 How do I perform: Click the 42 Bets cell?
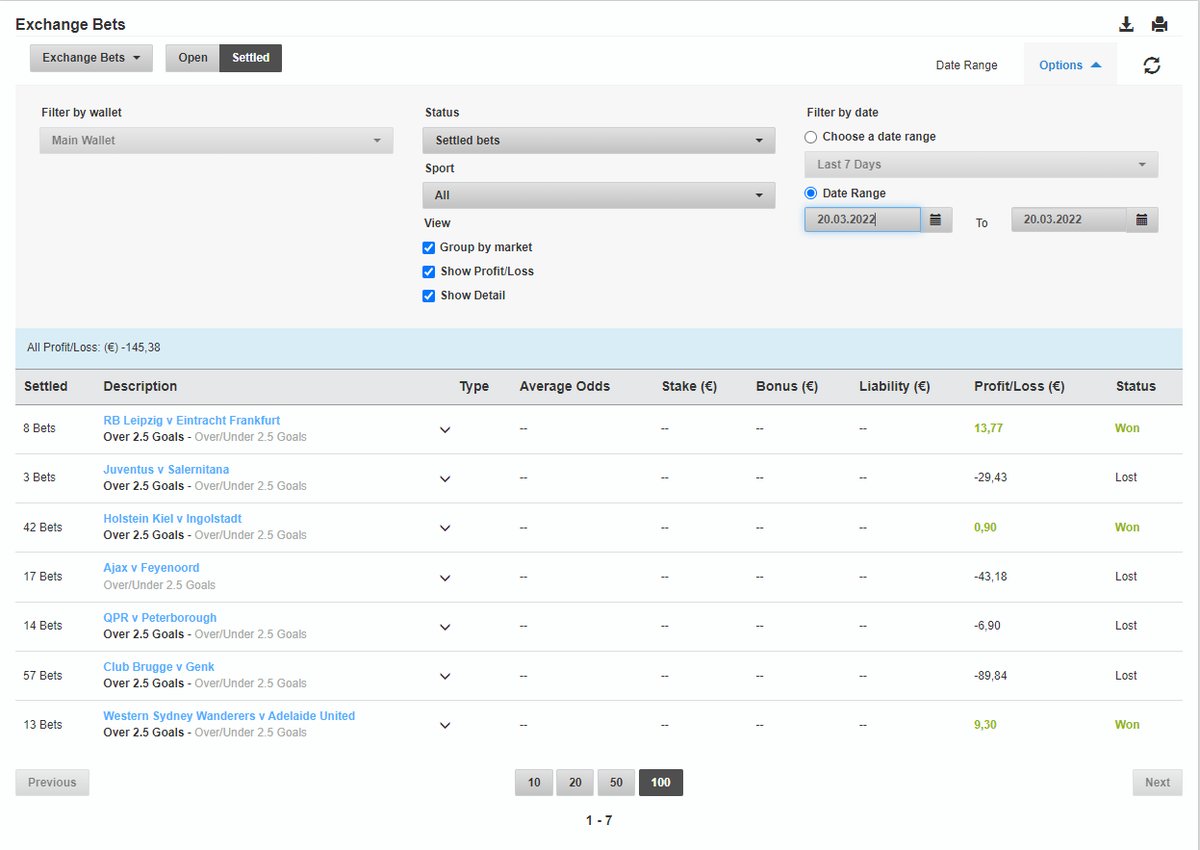coord(43,527)
